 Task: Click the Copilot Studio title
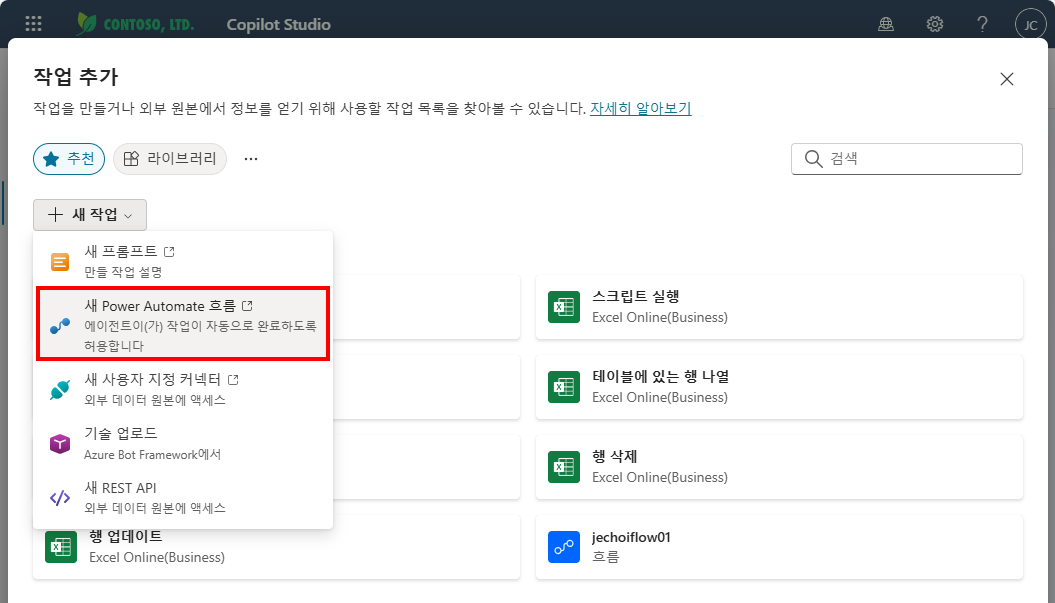pos(279,25)
